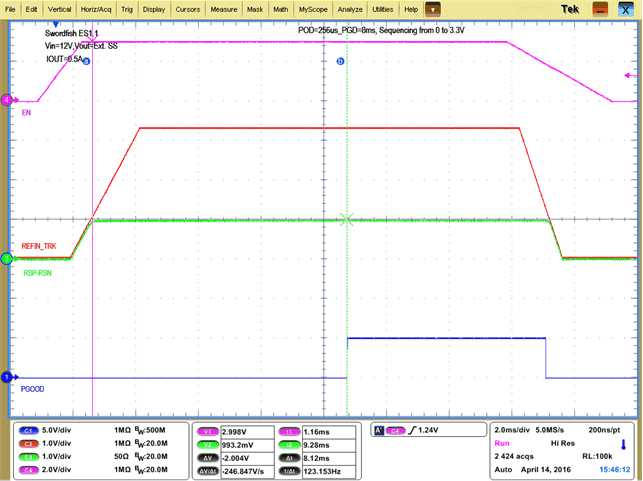Viewport: 643px width, 481px height.
Task: Click the t2 cursor time badge
Action: [x=289, y=445]
